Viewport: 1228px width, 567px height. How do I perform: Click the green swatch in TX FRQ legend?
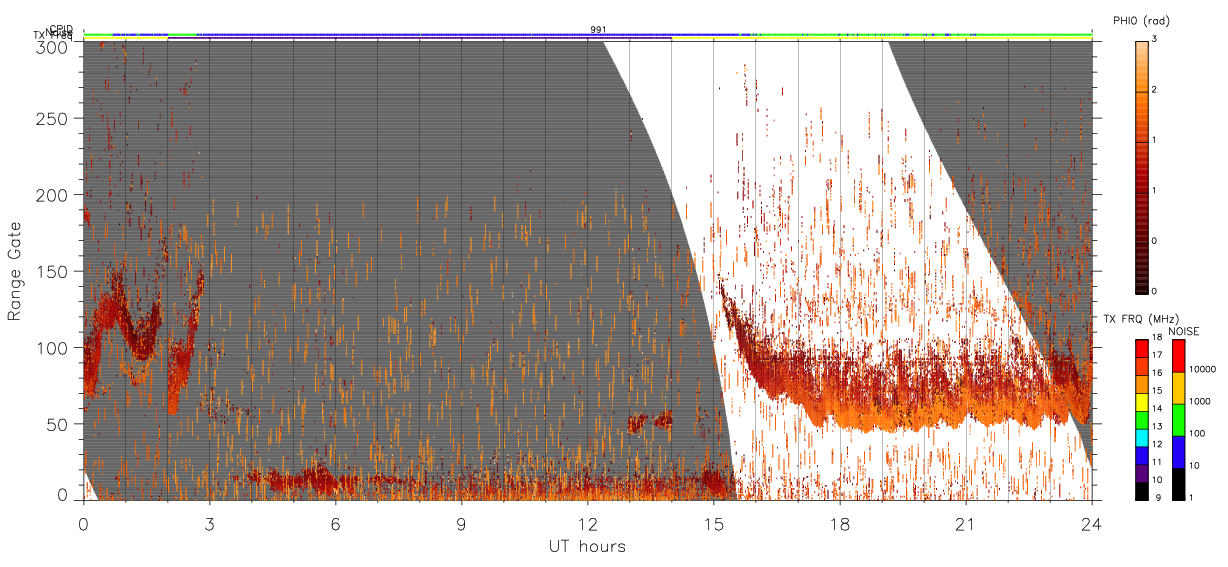pyautogui.click(x=1141, y=419)
